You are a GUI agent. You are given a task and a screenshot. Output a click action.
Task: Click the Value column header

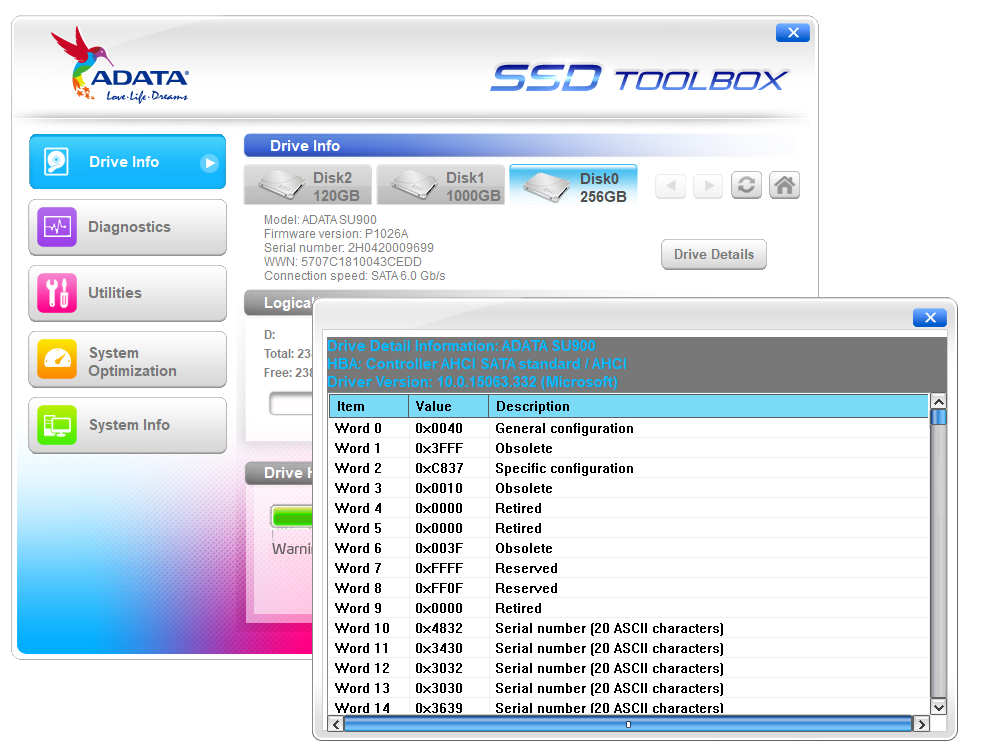(449, 407)
